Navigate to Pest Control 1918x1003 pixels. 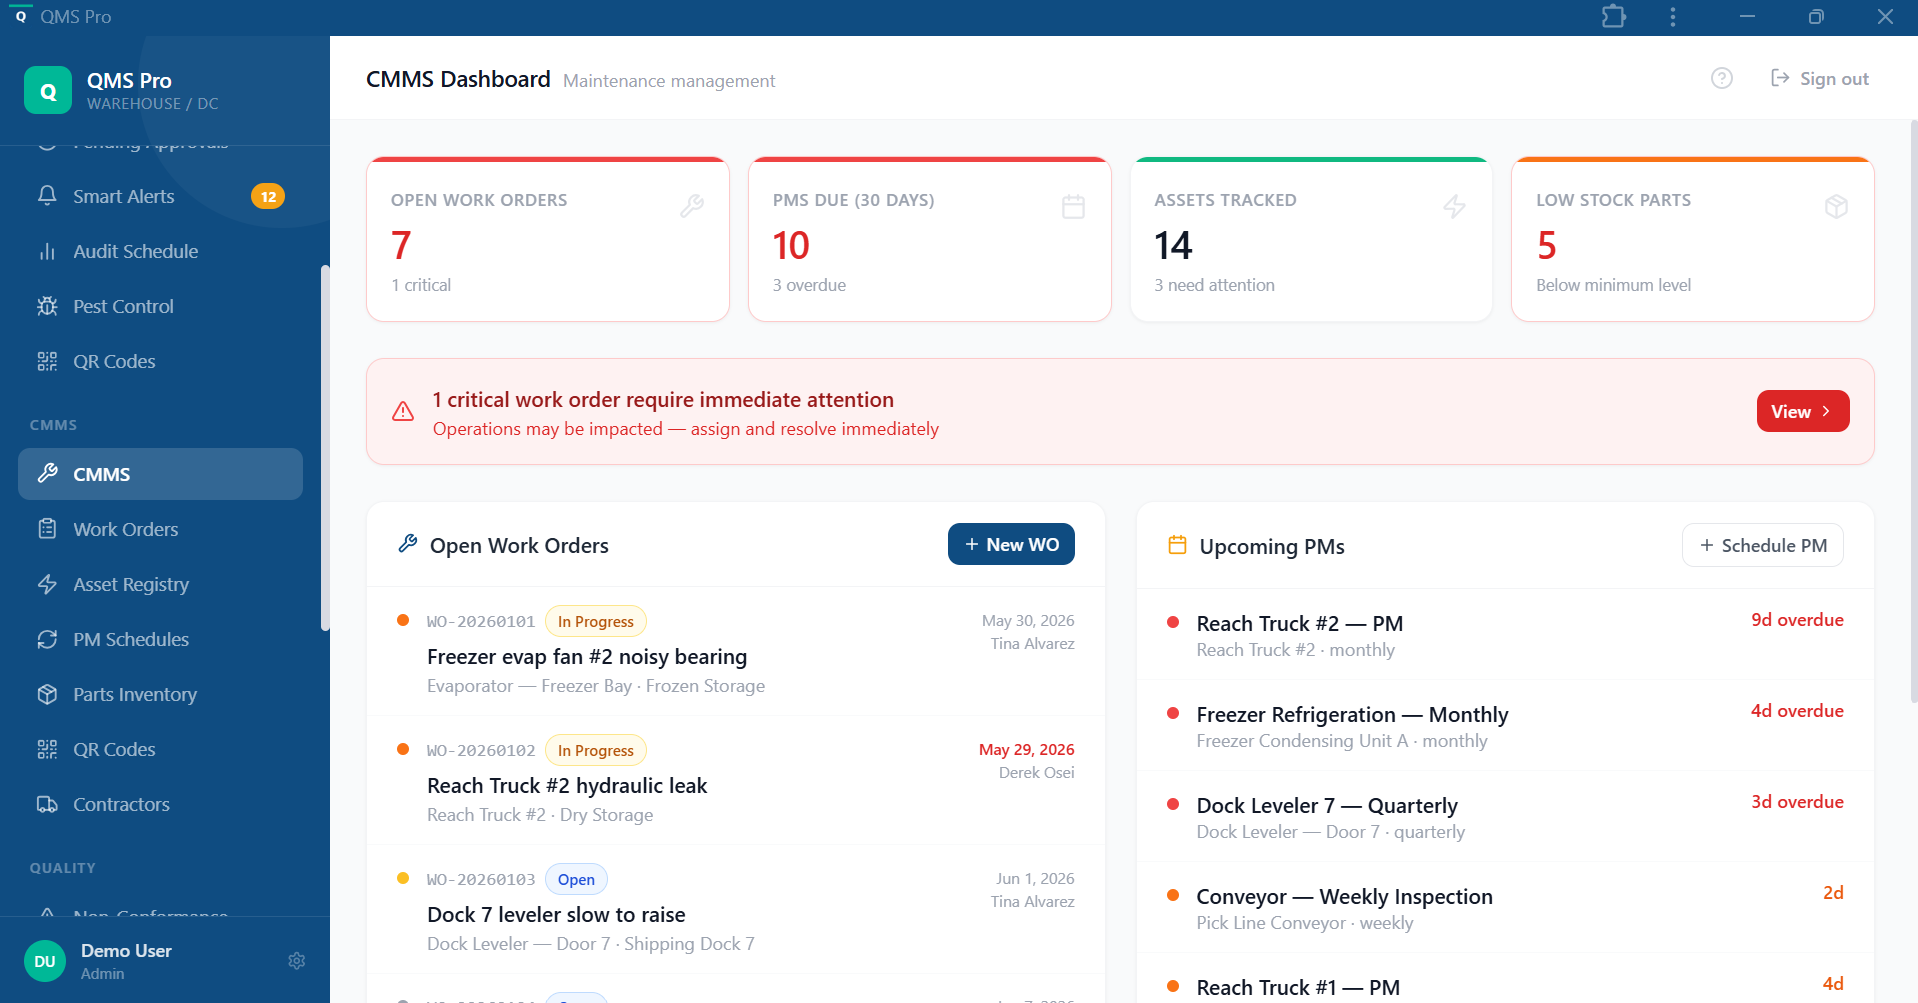(160, 307)
